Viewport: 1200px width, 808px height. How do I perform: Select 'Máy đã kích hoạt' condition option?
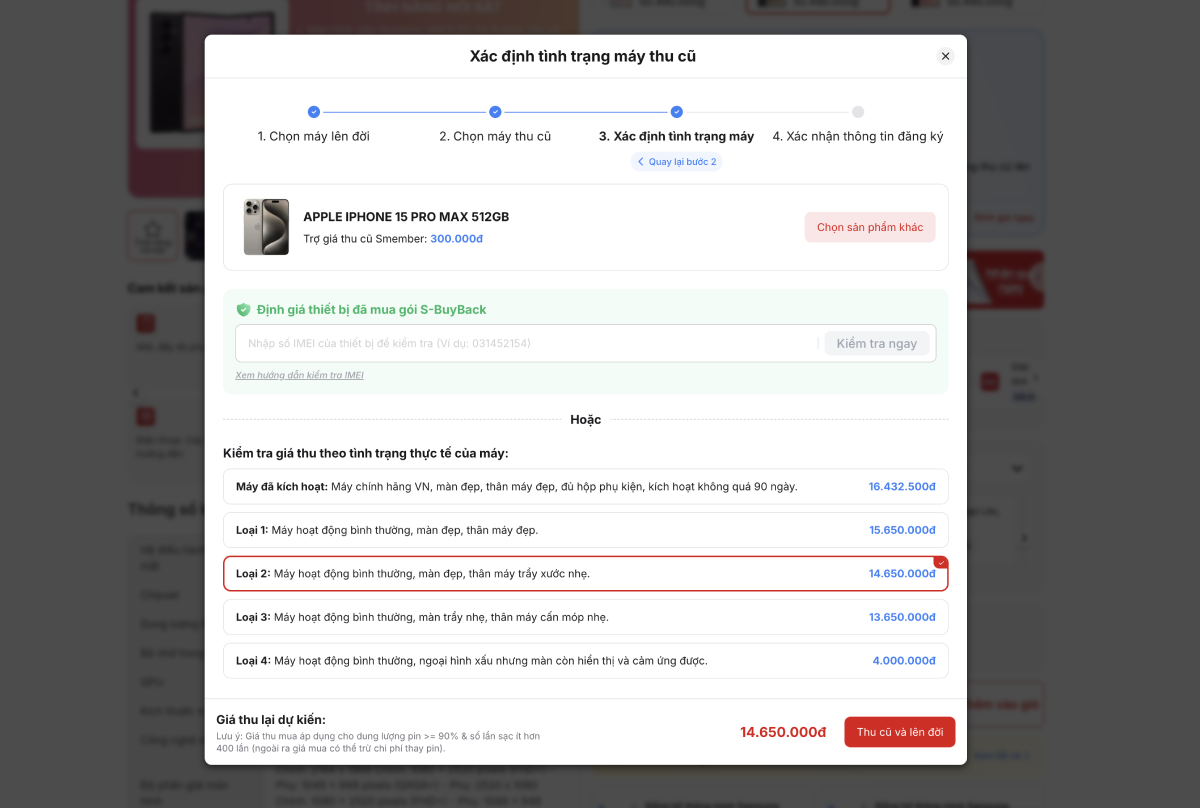tap(586, 486)
